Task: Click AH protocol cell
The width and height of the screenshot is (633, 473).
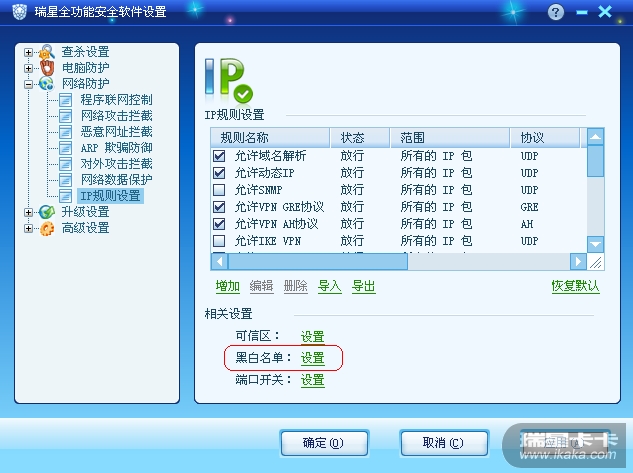Action: click(x=527, y=224)
